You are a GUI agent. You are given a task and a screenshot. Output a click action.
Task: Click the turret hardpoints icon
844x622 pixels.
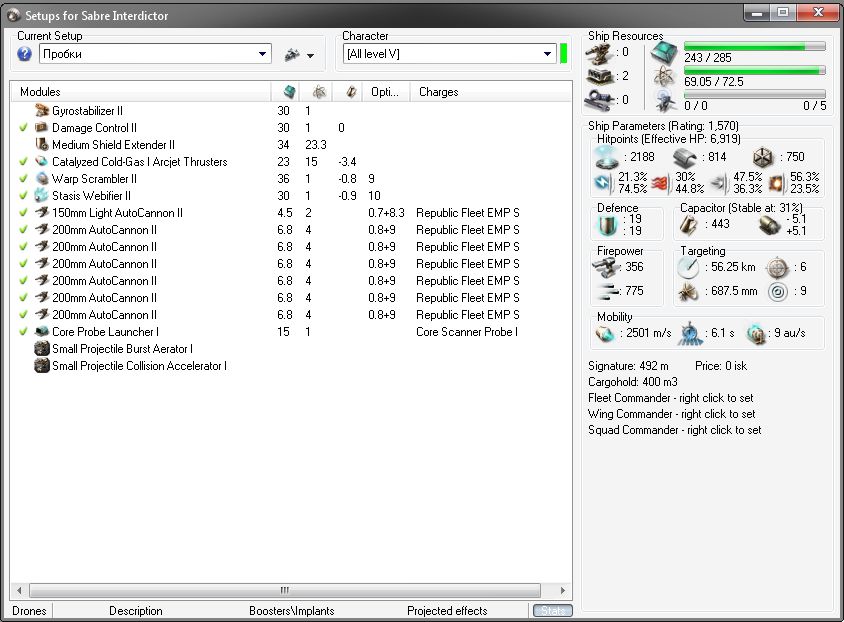[598, 53]
